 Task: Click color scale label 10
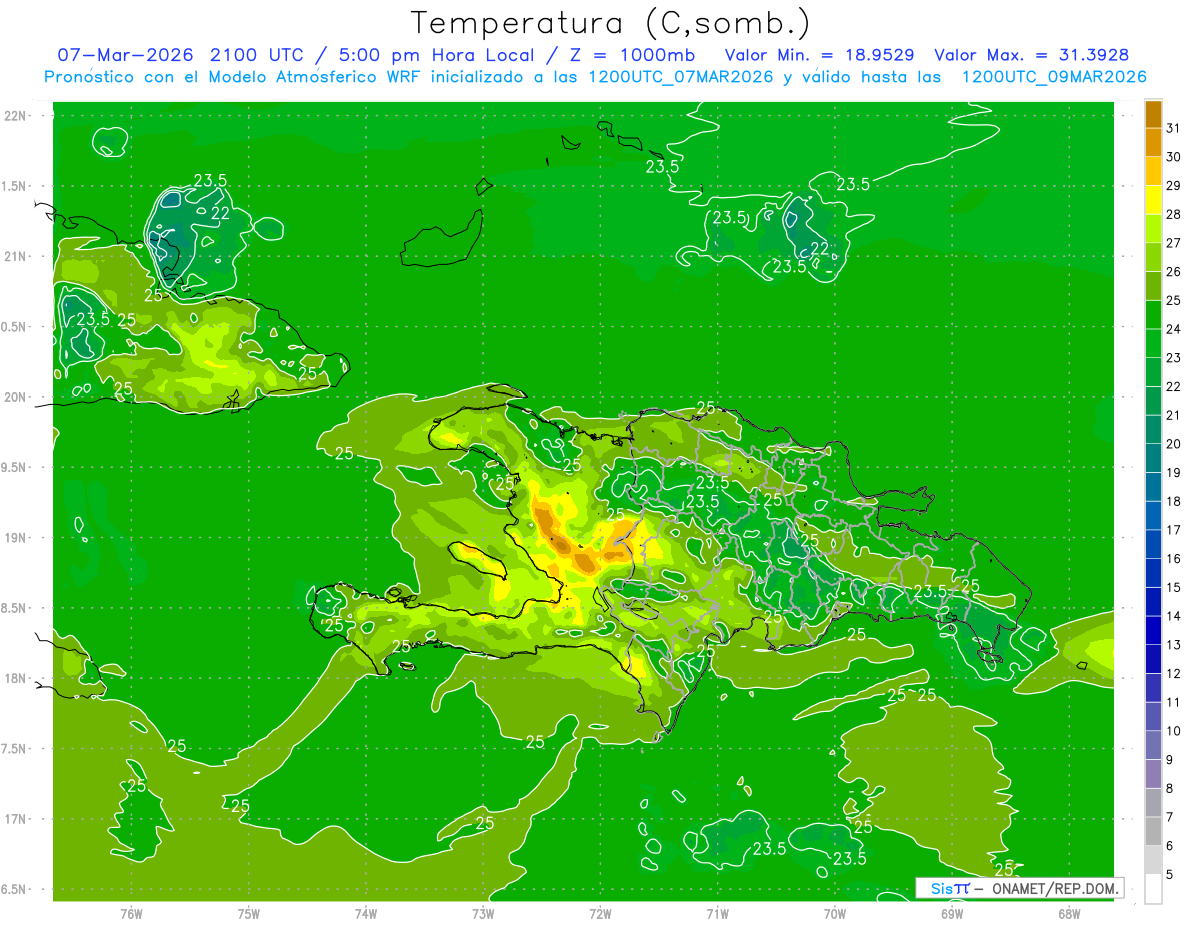pyautogui.click(x=1174, y=731)
